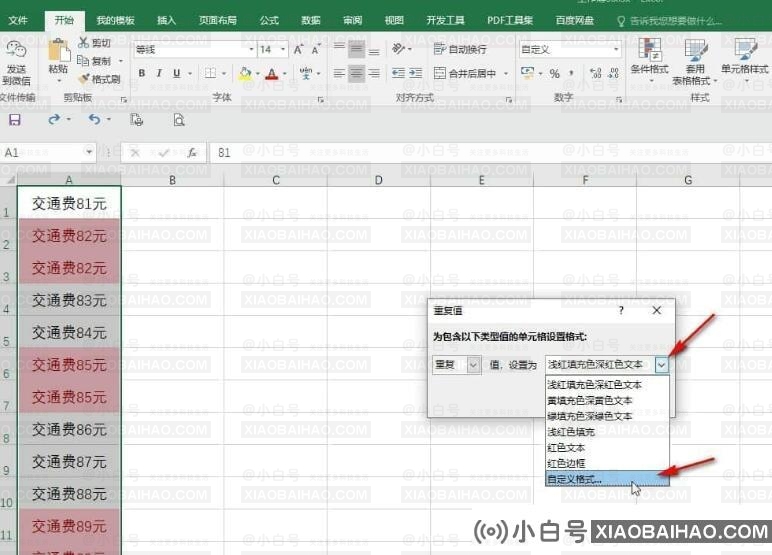The image size is (772, 555).
Task: Expand the Name Box A1 dropdown
Action: [x=89, y=152]
